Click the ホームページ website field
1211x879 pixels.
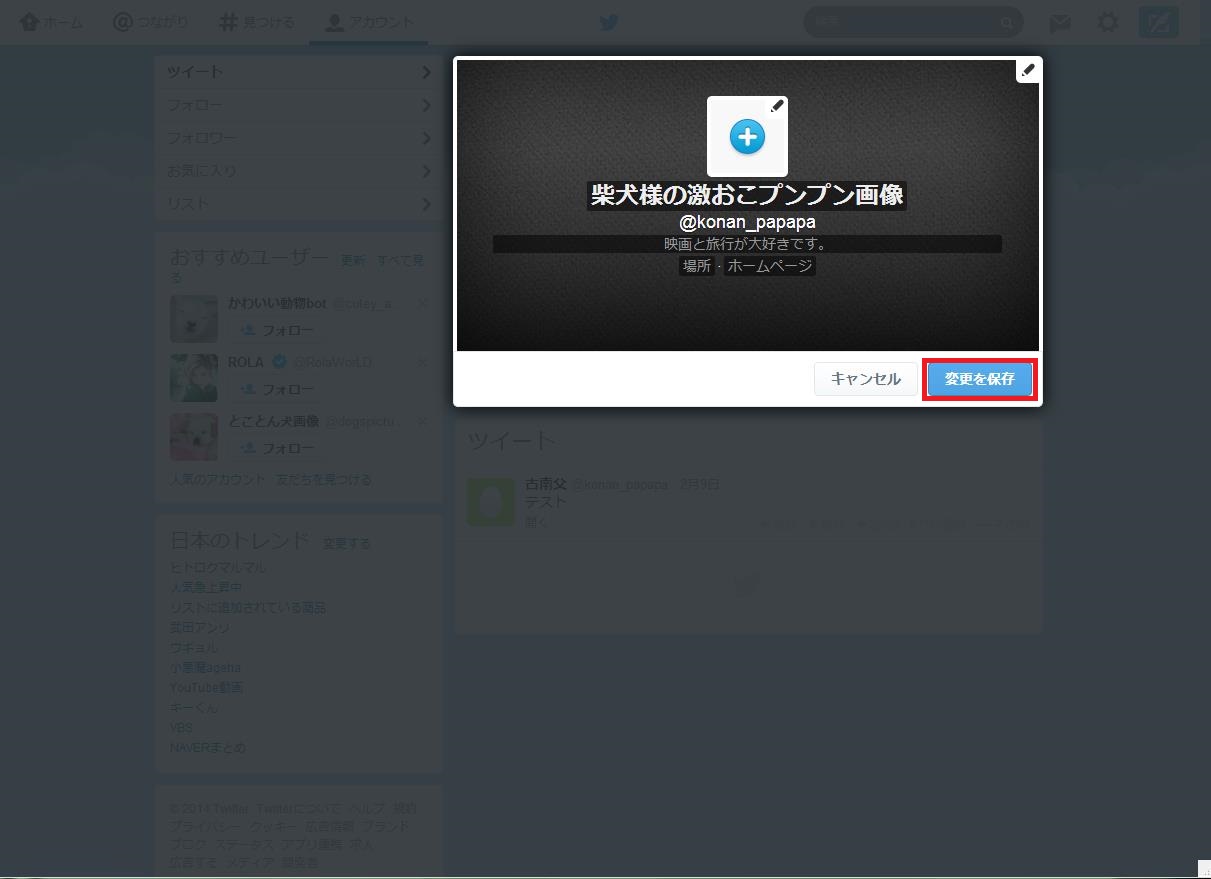tap(769, 266)
